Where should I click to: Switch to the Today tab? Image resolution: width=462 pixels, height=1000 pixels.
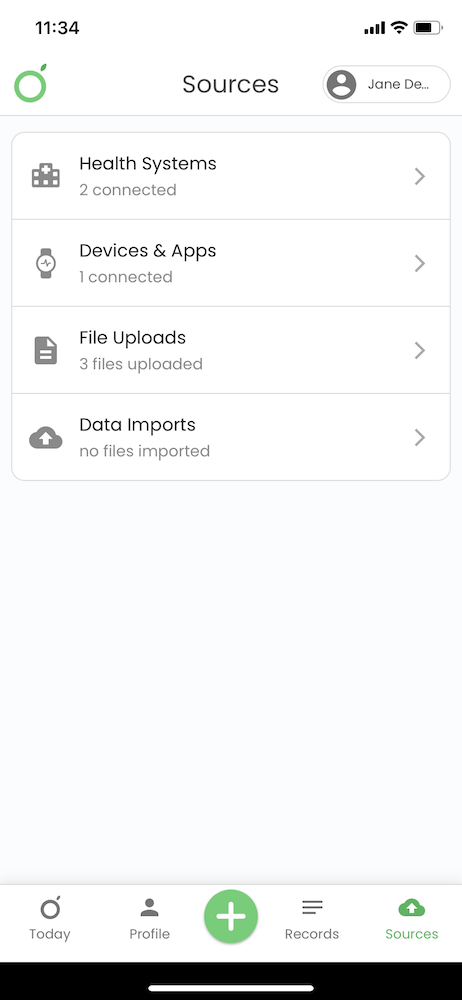[50, 918]
